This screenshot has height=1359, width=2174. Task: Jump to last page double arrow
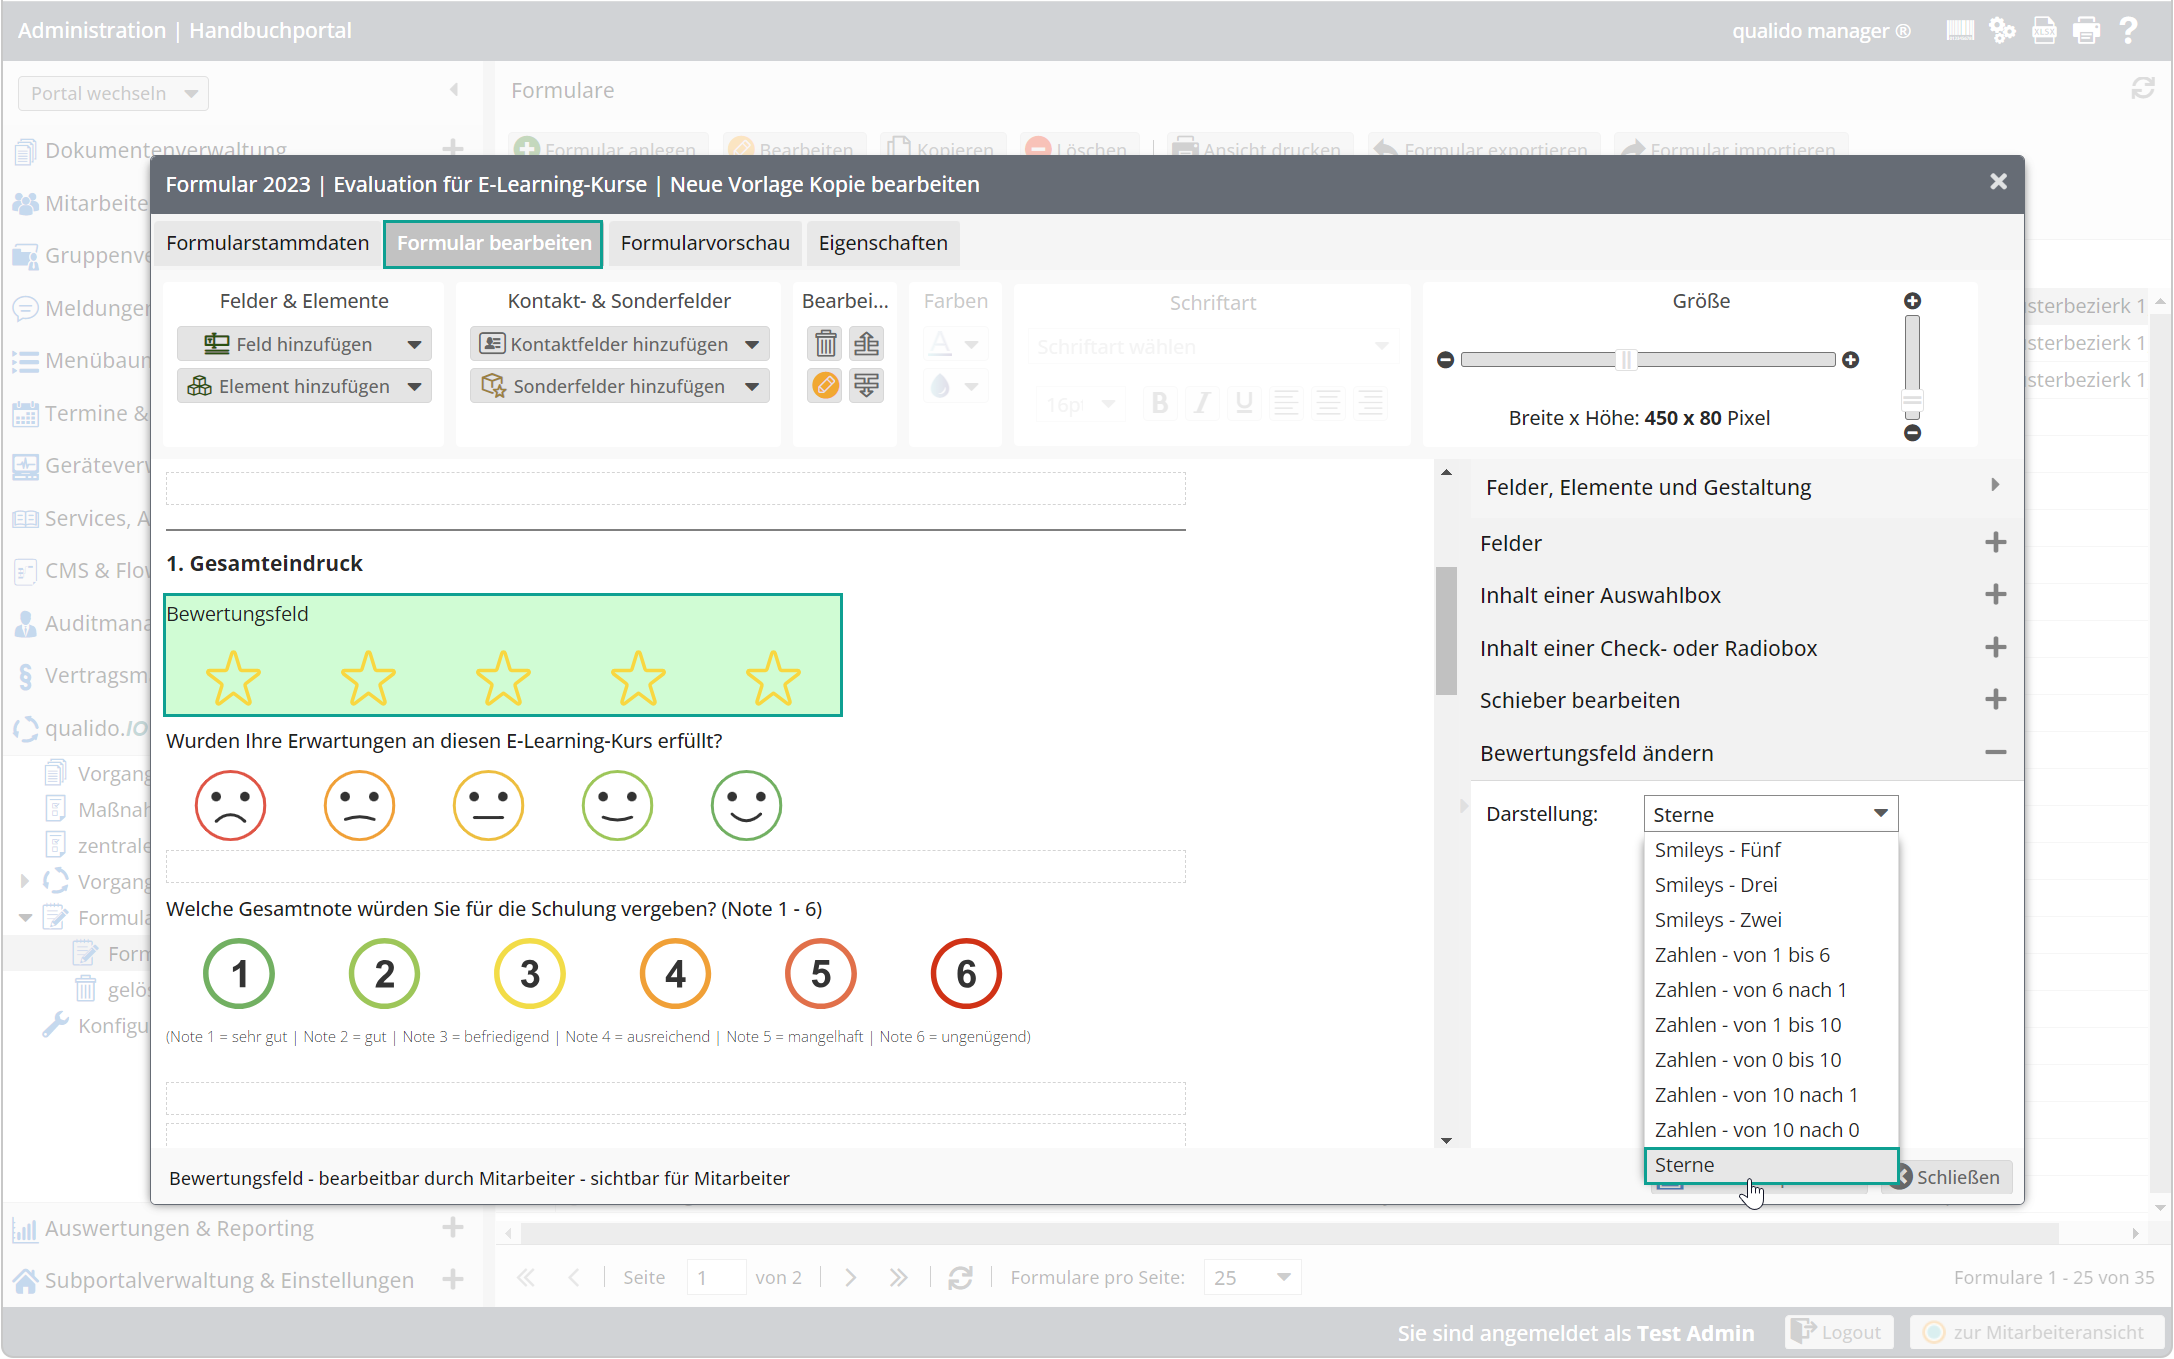click(x=898, y=1277)
